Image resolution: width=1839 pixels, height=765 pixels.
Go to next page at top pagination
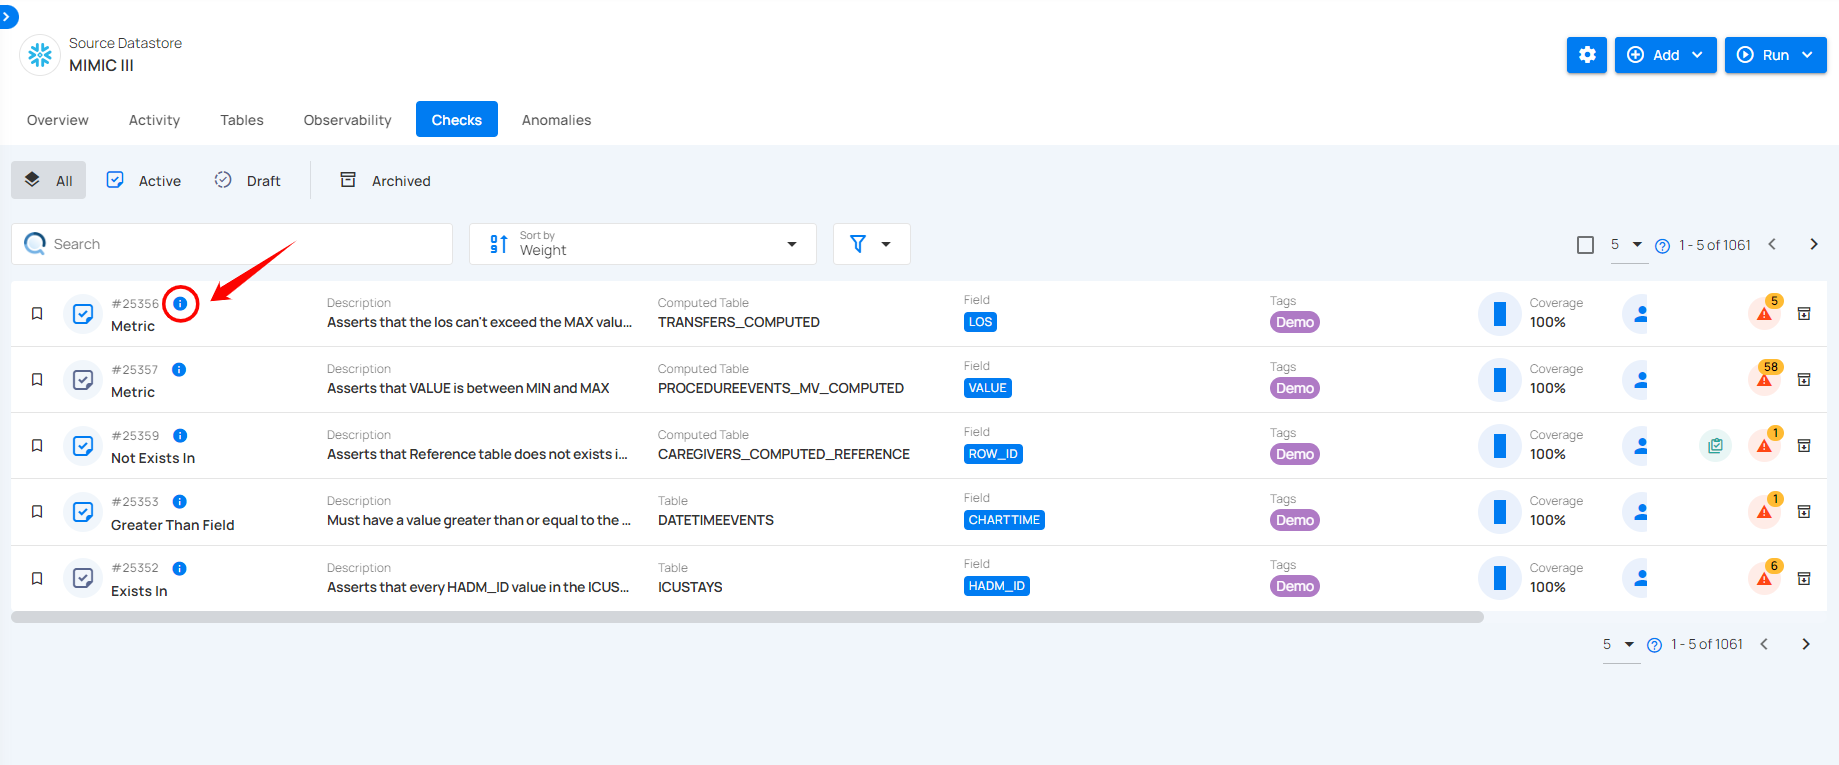(1814, 244)
